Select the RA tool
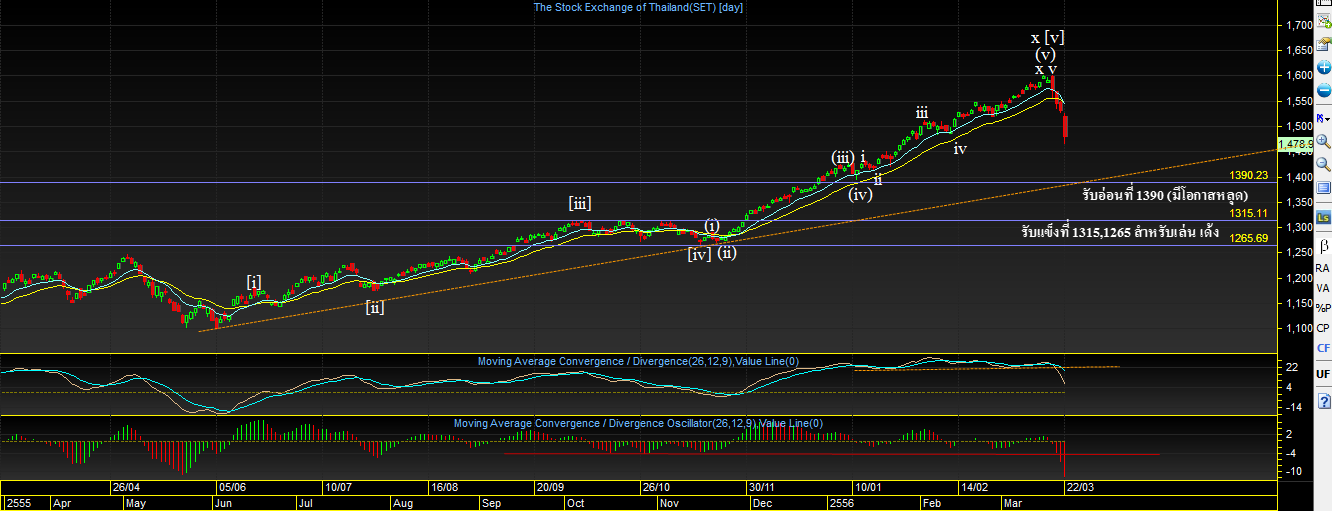The height and width of the screenshot is (511, 1332). pos(1323,268)
